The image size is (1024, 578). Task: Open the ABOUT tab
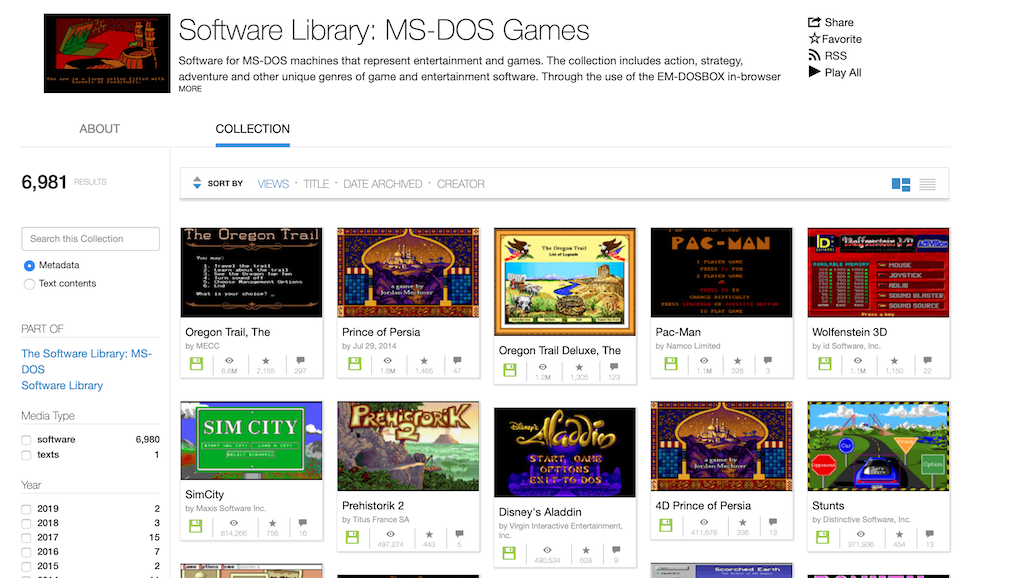(99, 129)
